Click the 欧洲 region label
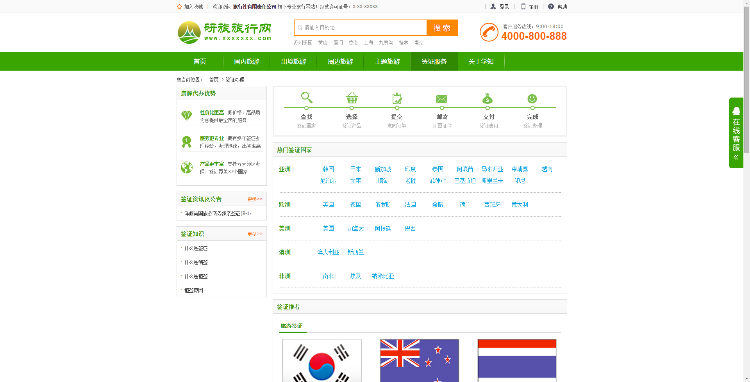This screenshot has height=382, width=750. pyautogui.click(x=285, y=205)
